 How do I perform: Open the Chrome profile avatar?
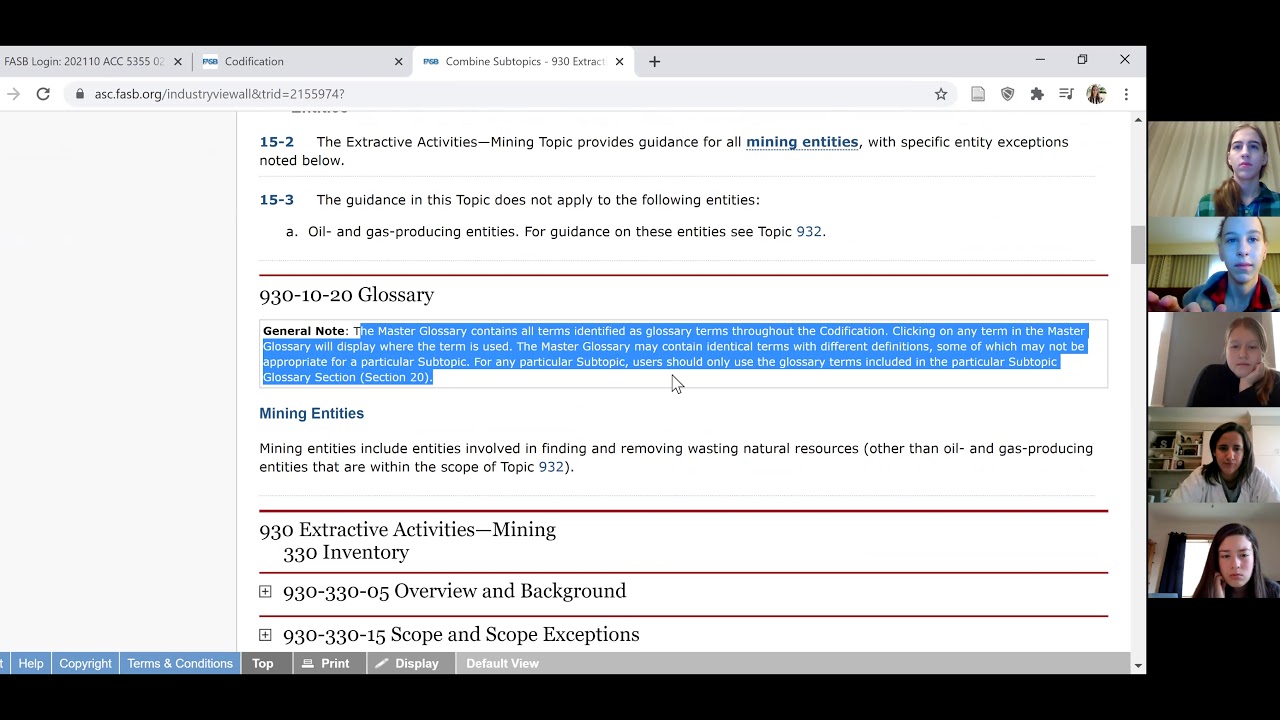(x=1096, y=94)
